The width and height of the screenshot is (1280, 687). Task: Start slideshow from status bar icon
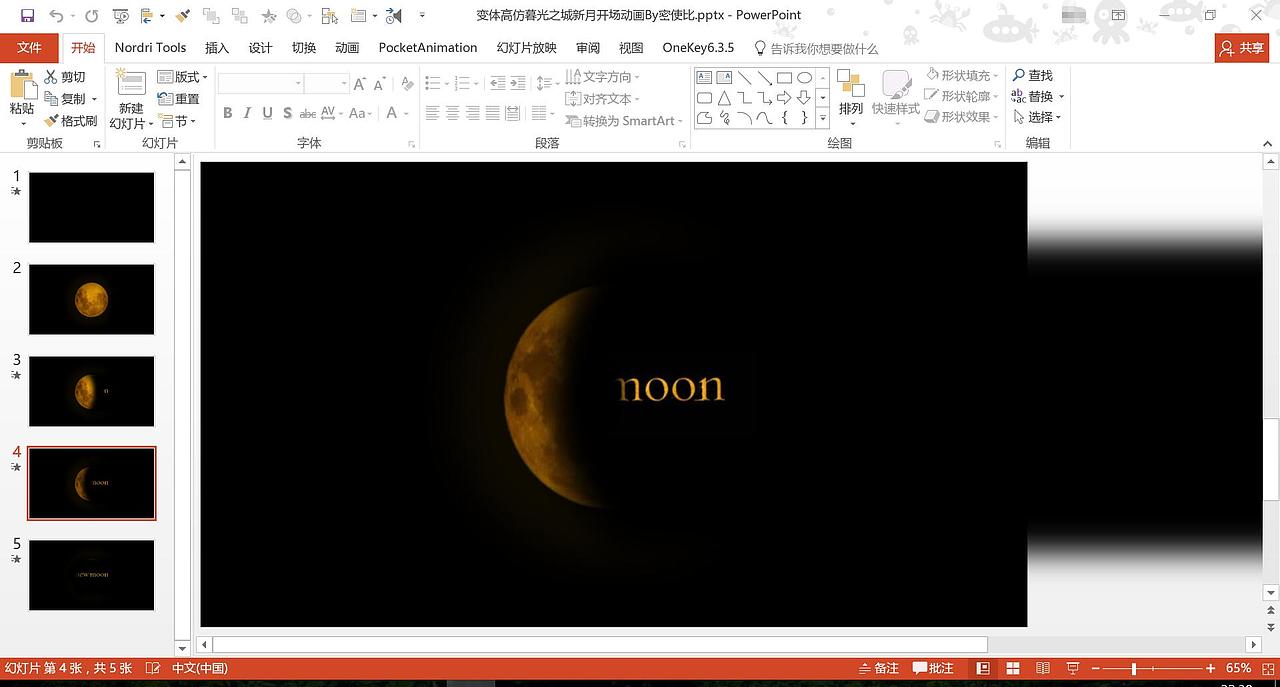pos(1072,668)
